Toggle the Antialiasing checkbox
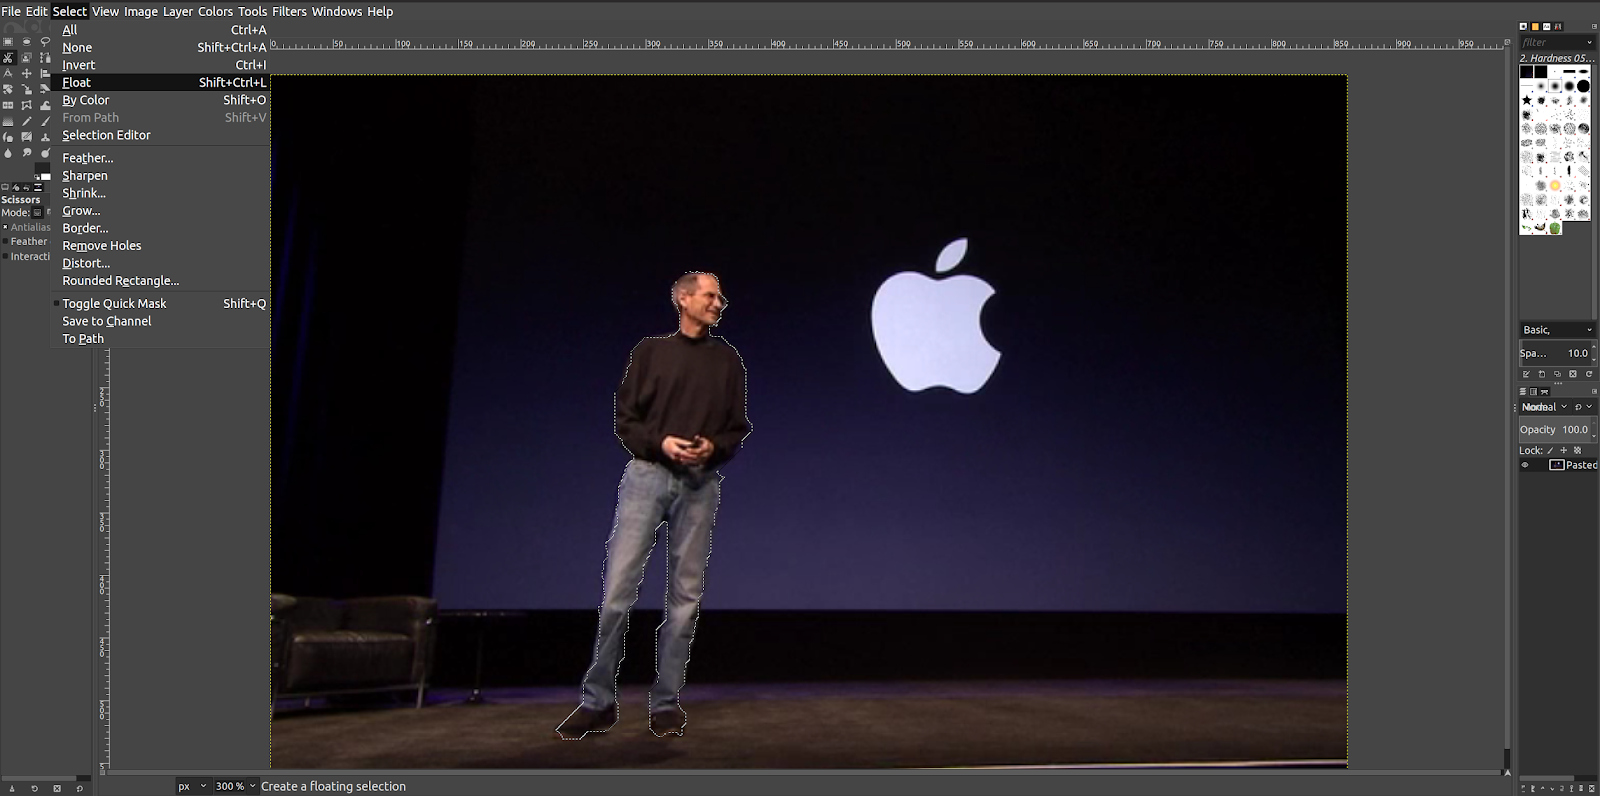This screenshot has width=1600, height=796. click(5, 227)
